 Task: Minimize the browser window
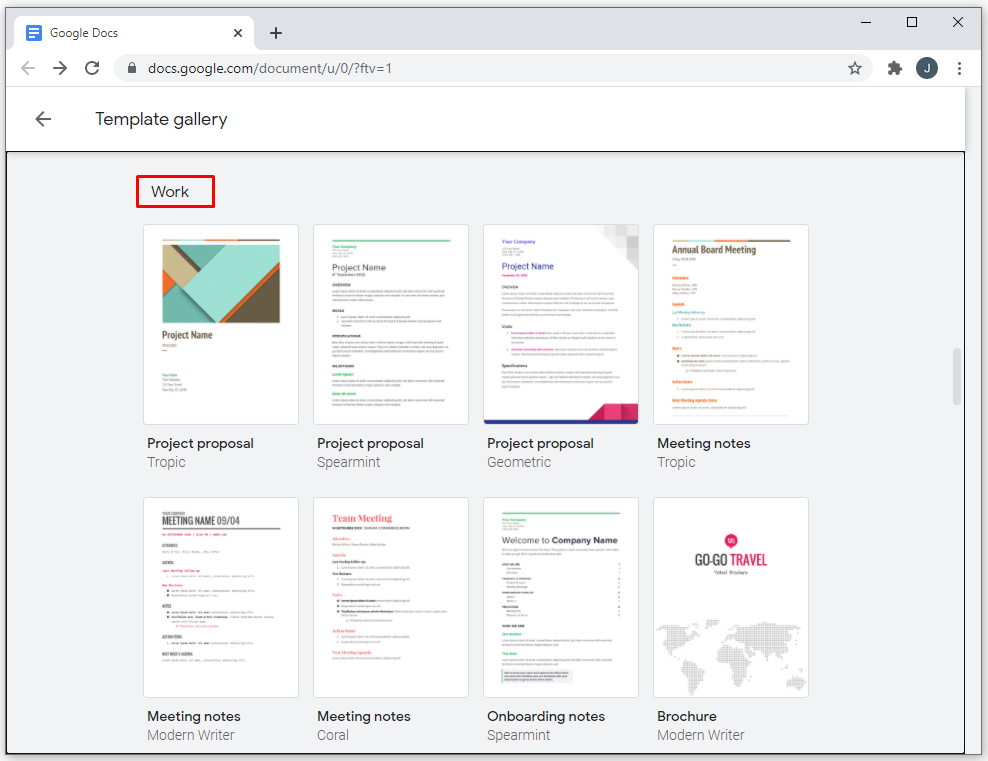(866, 22)
